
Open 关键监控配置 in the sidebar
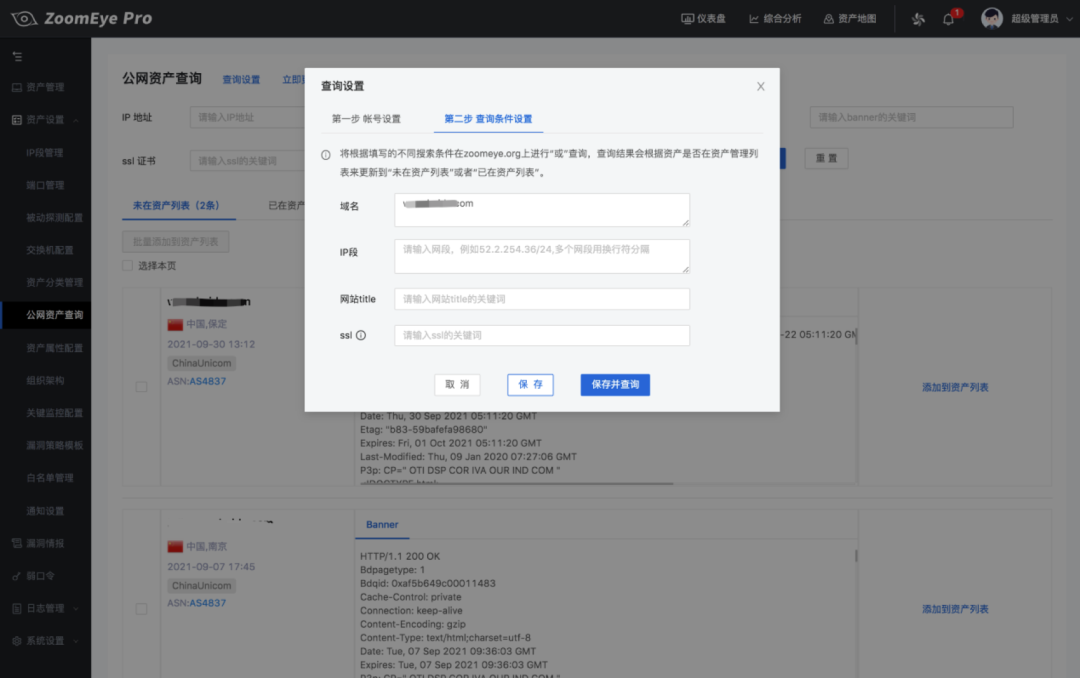[54, 413]
